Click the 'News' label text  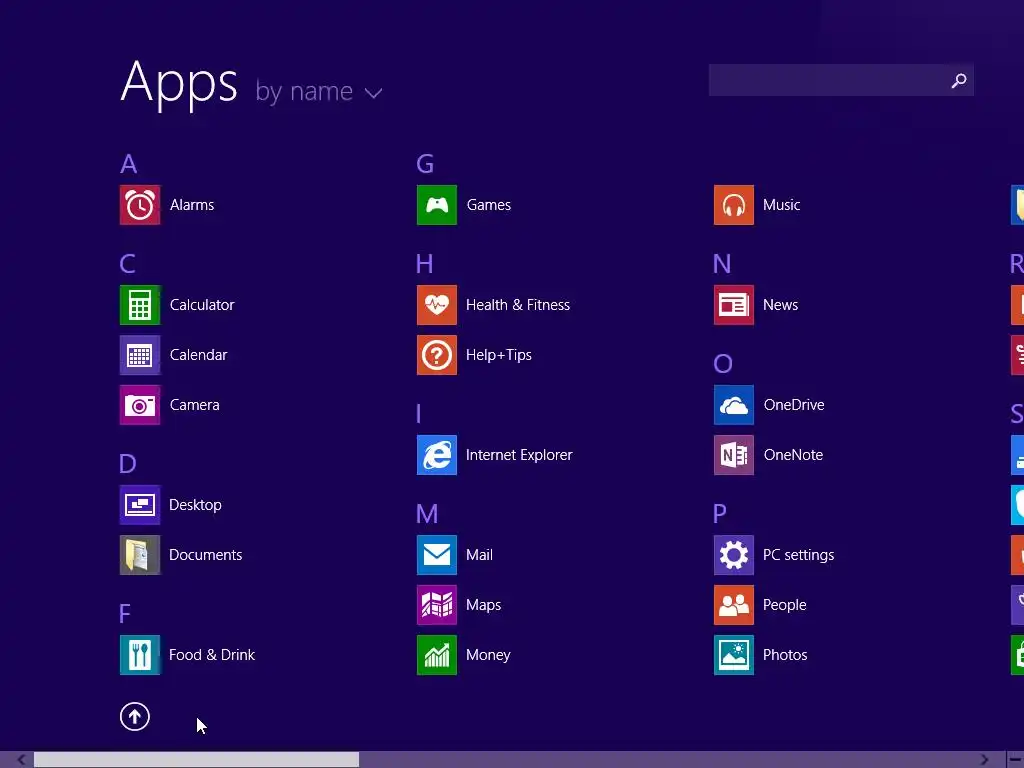coord(780,305)
